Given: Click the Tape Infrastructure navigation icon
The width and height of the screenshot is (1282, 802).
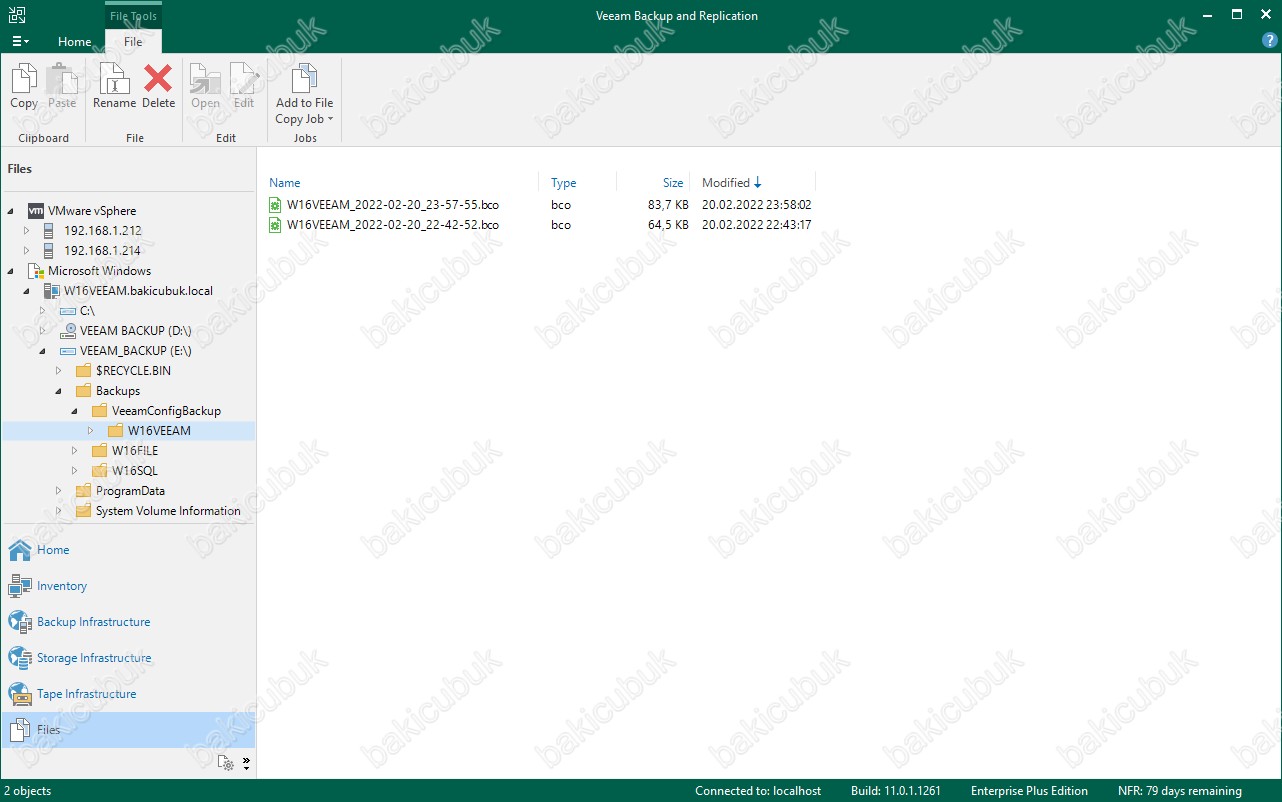Looking at the screenshot, I should 20,694.
